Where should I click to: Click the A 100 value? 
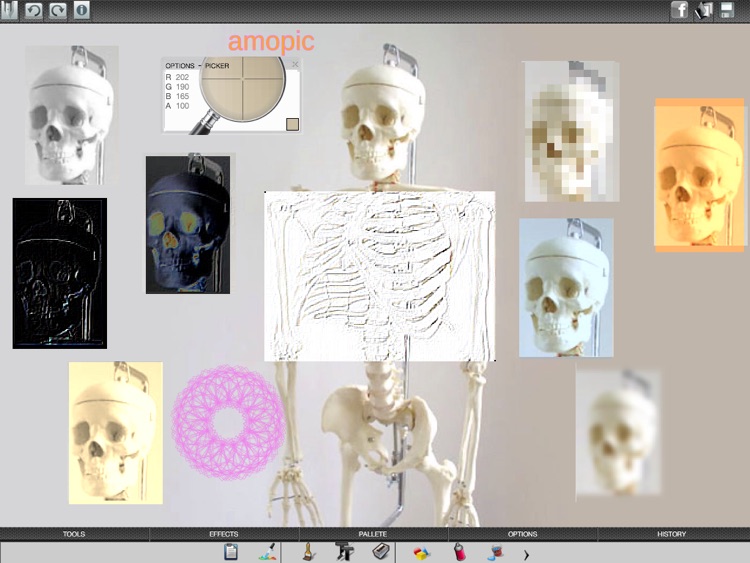point(177,106)
